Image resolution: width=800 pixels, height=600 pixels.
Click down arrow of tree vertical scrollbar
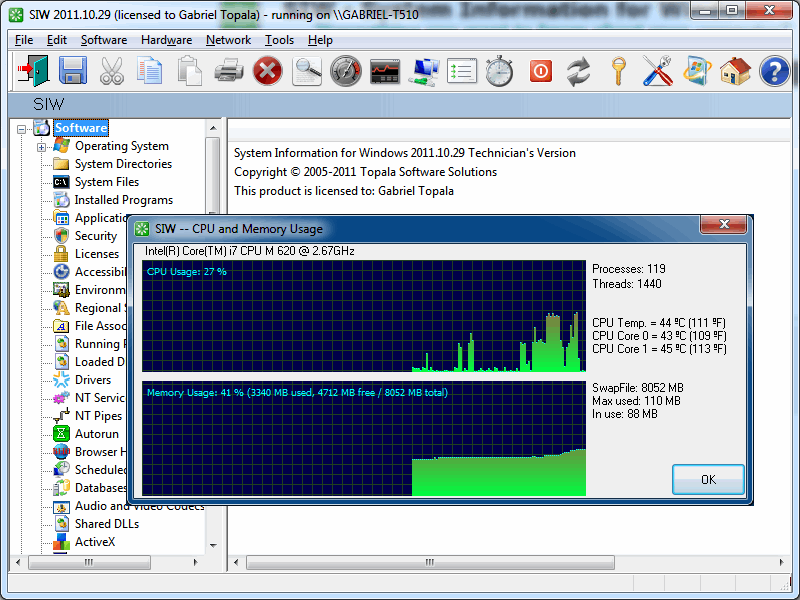click(x=213, y=546)
